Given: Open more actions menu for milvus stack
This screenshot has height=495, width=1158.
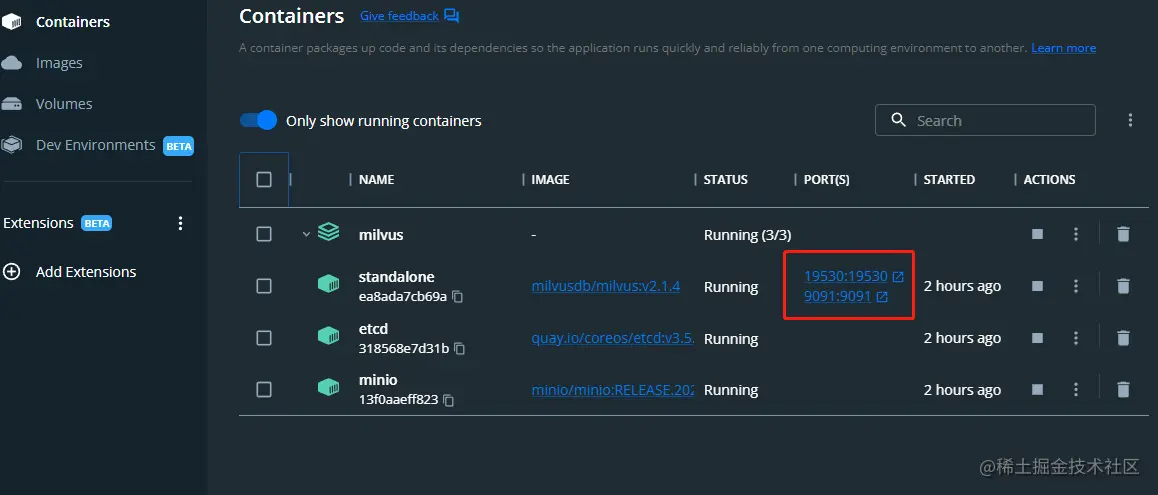Looking at the screenshot, I should tap(1076, 234).
